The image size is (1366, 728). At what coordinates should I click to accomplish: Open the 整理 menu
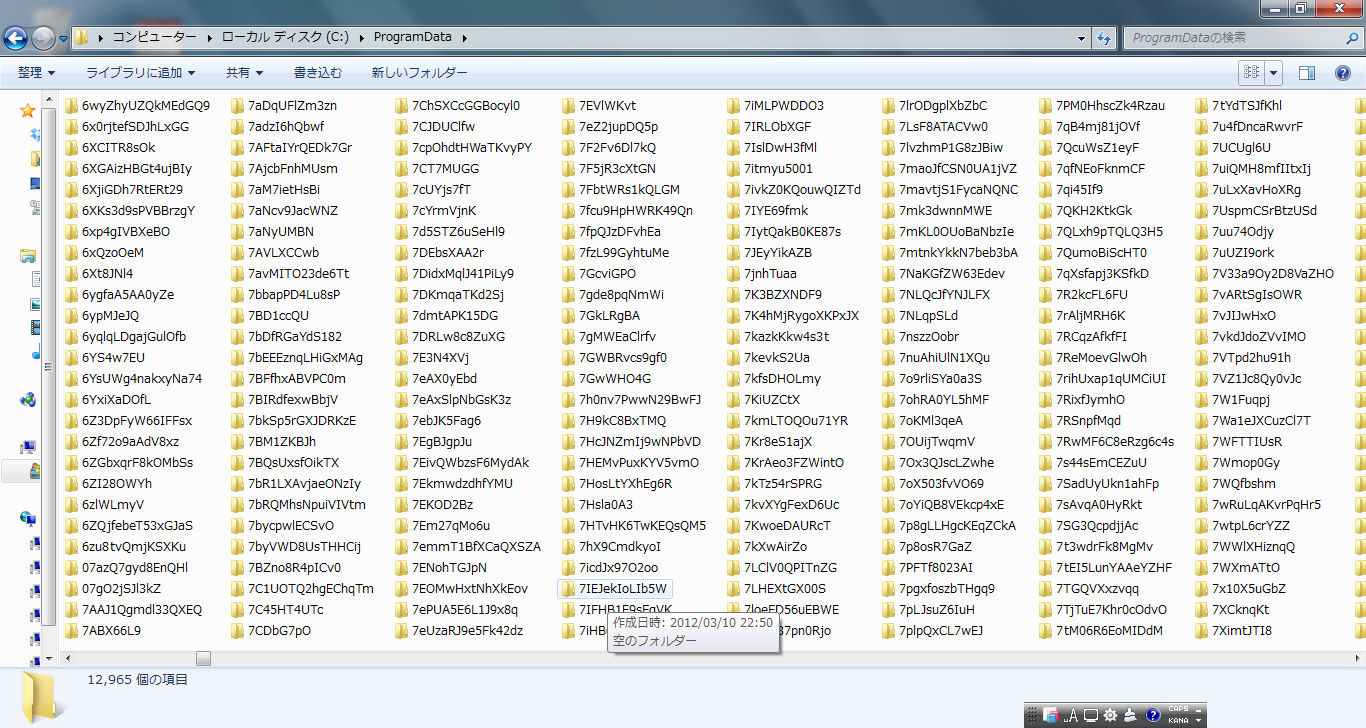(36, 73)
